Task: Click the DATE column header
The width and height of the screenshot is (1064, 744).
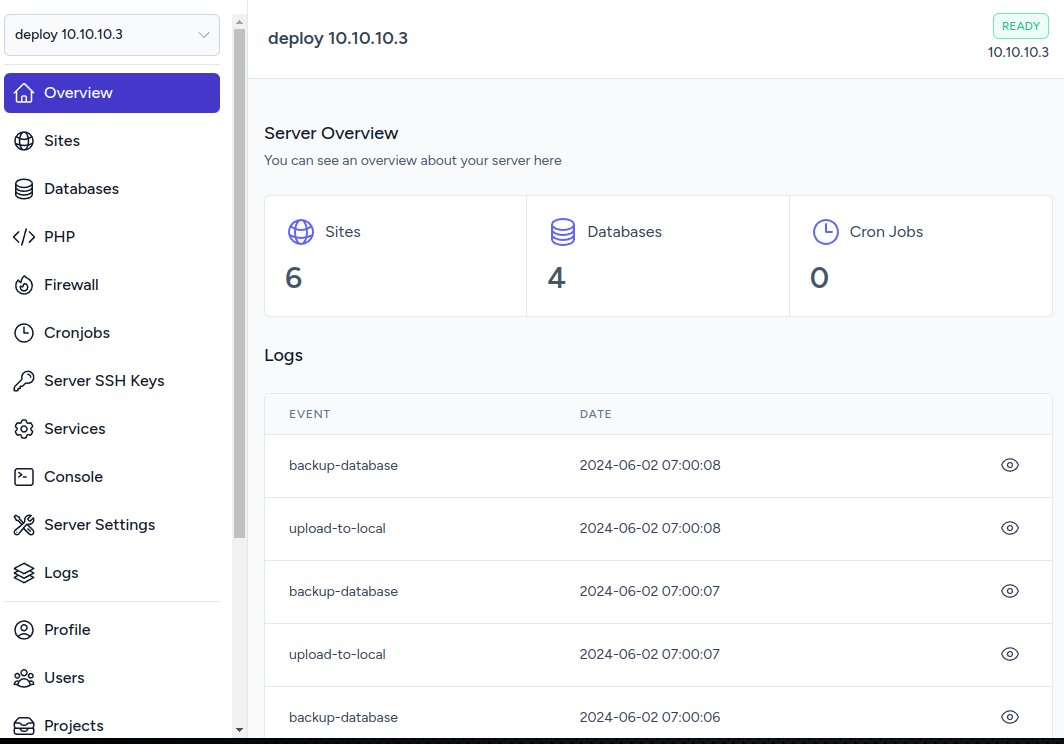Action: [595, 414]
